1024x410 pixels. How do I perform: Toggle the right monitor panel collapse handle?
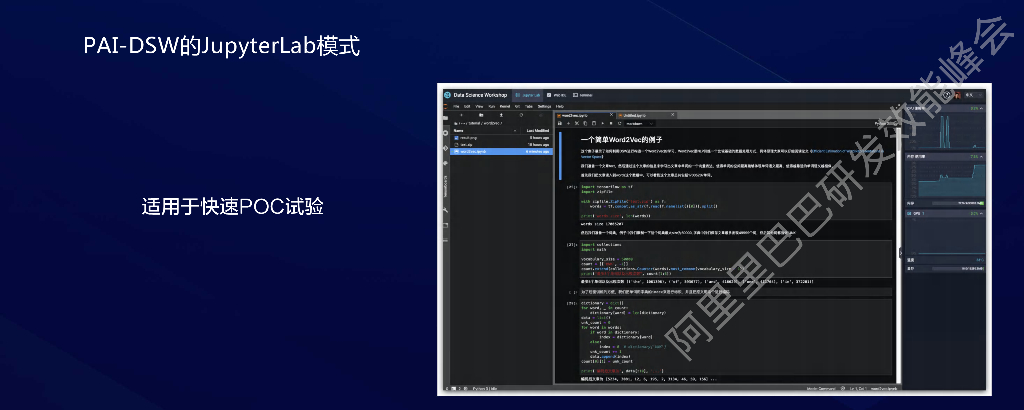(x=899, y=253)
